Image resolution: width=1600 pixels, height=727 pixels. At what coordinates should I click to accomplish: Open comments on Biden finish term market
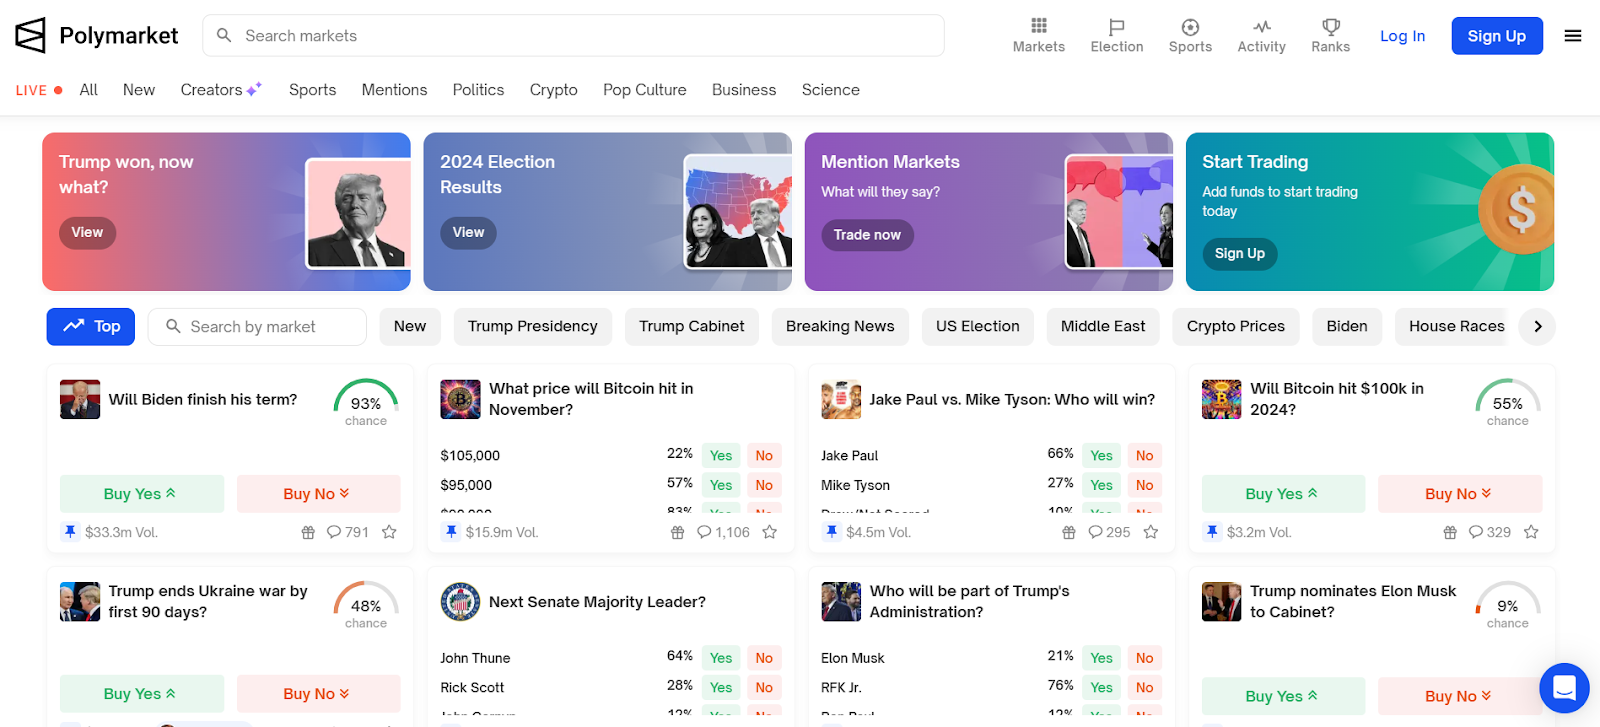click(x=347, y=532)
